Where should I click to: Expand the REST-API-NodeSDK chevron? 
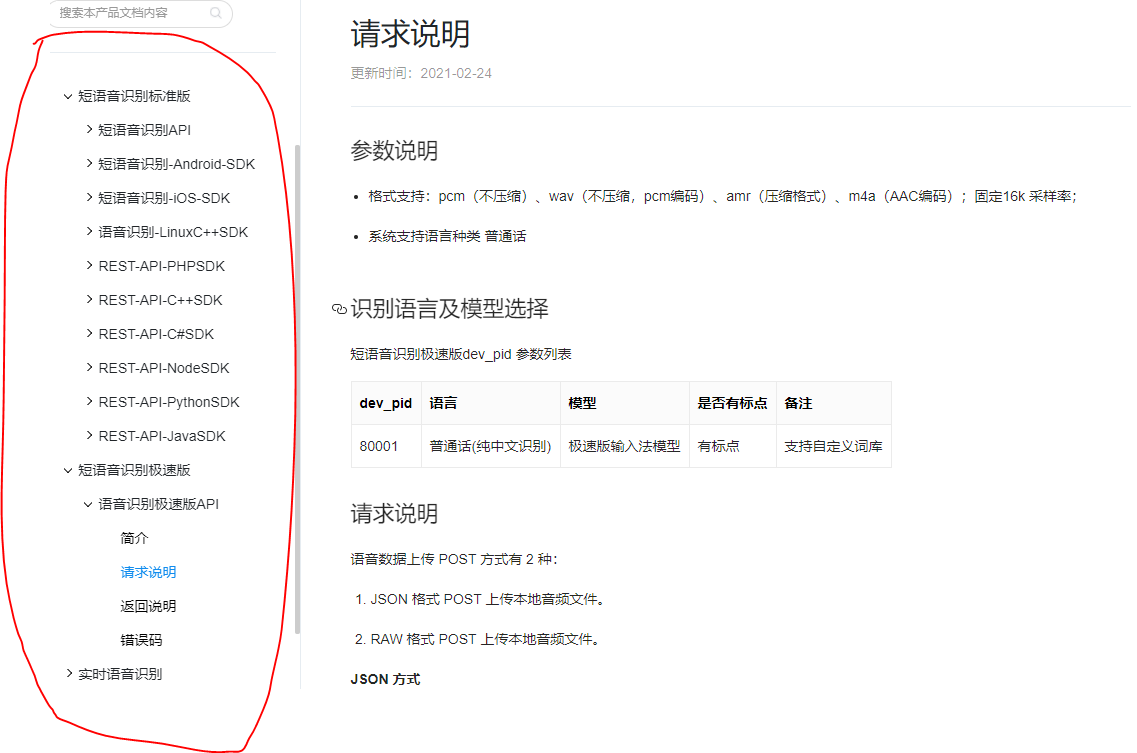click(89, 367)
